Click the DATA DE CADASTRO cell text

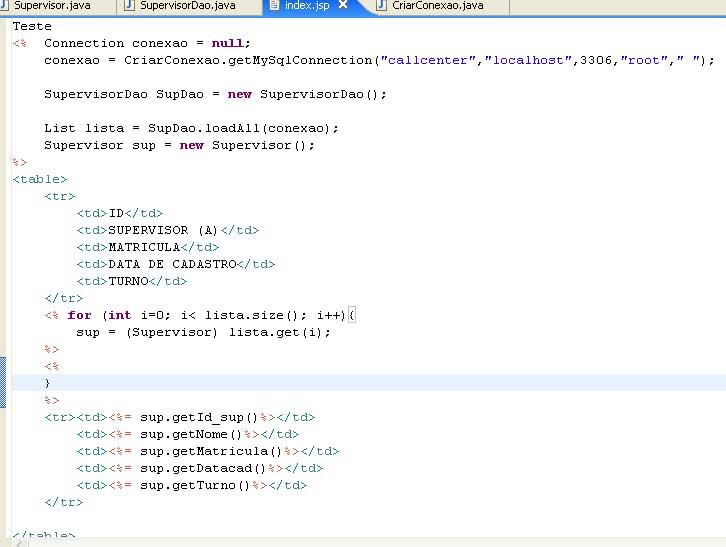[172, 264]
